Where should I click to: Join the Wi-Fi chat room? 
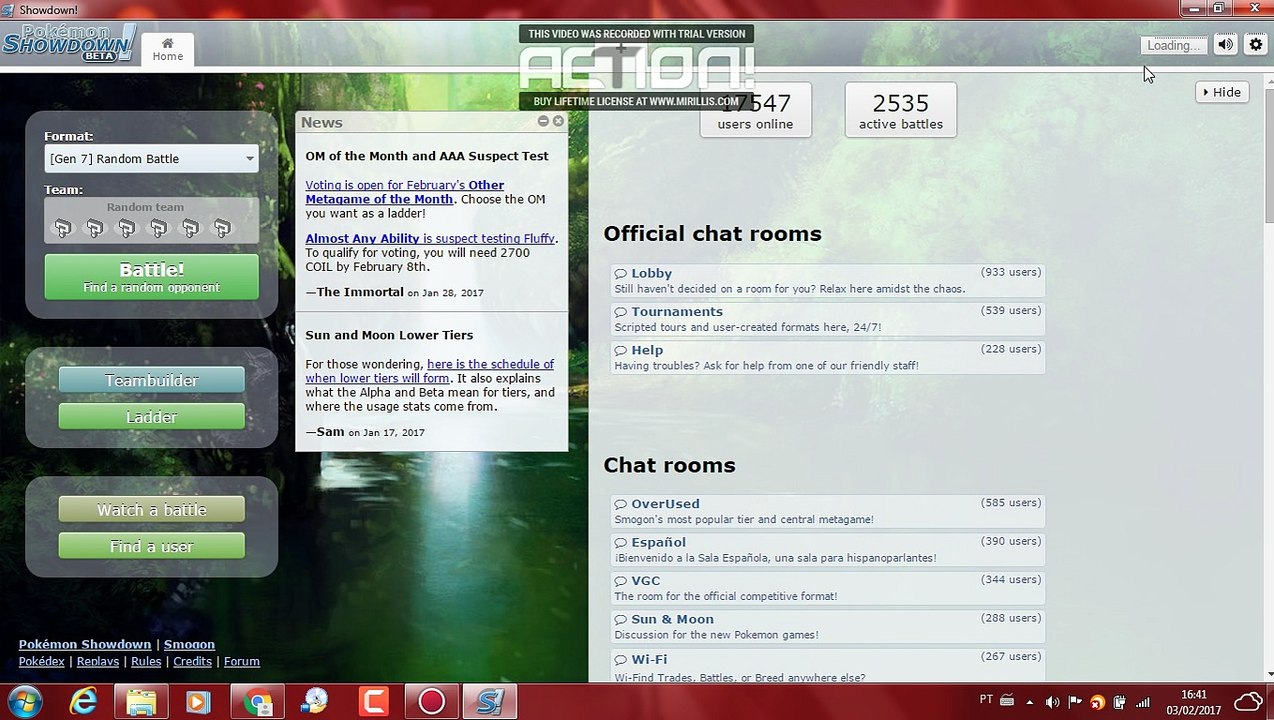[827, 667]
